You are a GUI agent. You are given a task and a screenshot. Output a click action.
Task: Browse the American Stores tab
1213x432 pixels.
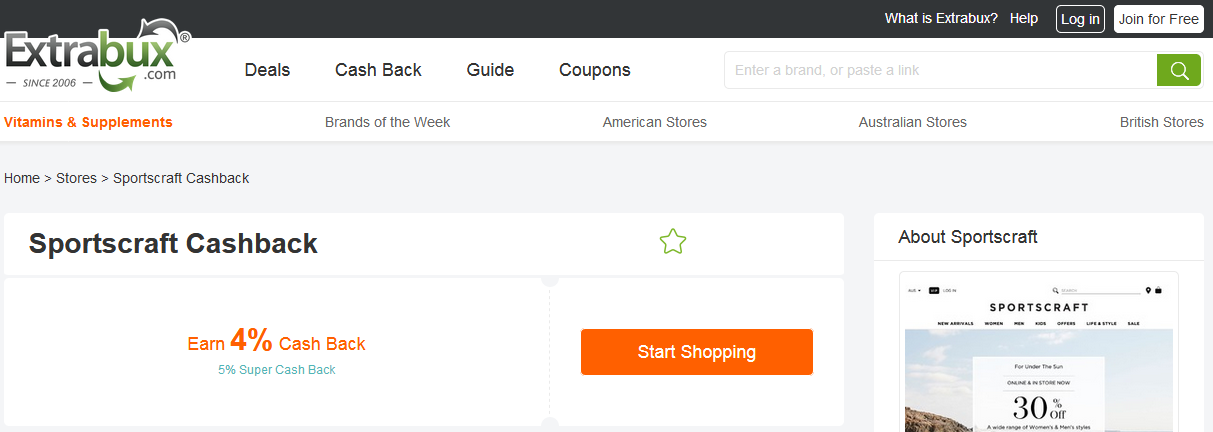(x=654, y=122)
